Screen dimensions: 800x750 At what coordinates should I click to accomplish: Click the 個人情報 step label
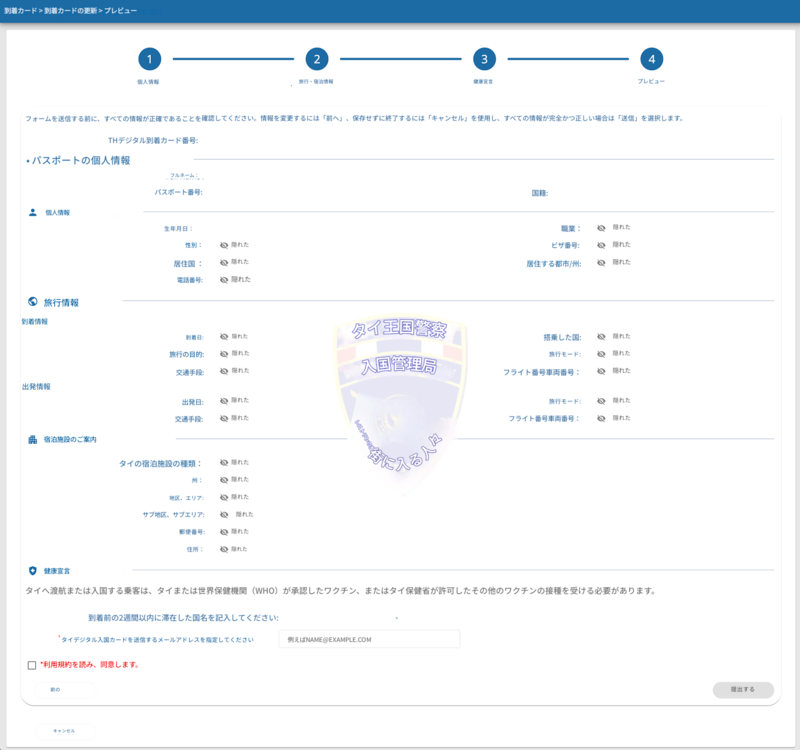(x=148, y=82)
